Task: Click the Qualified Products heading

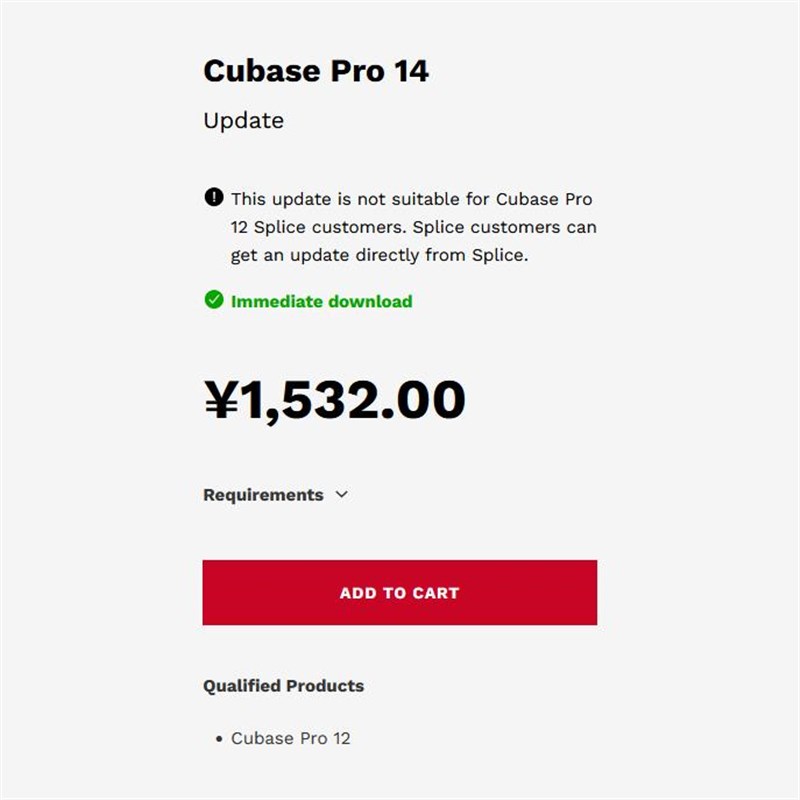Action: [x=283, y=686]
